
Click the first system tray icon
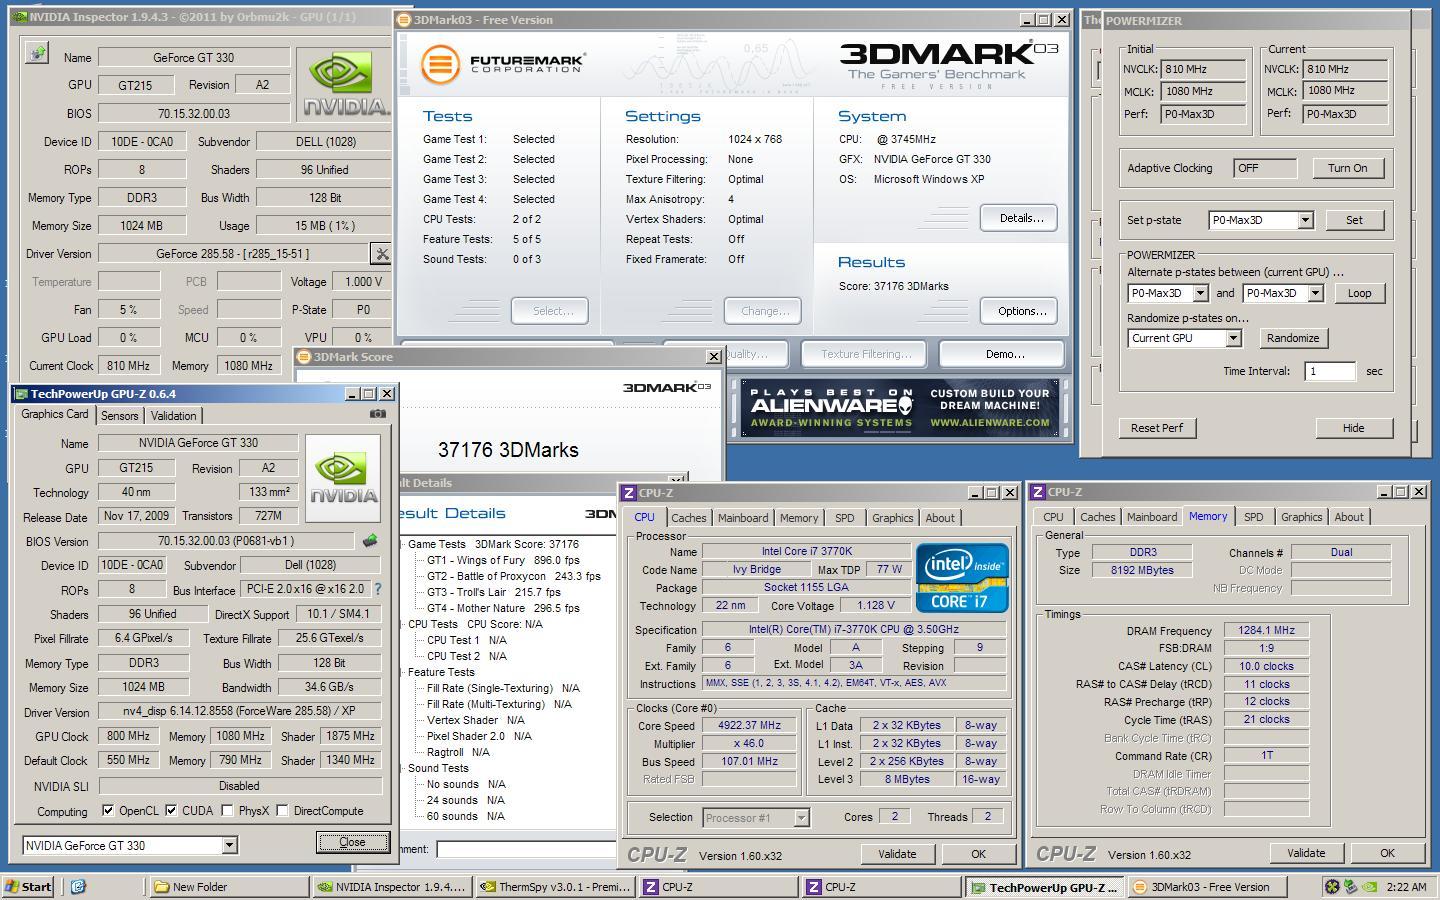pos(1332,886)
